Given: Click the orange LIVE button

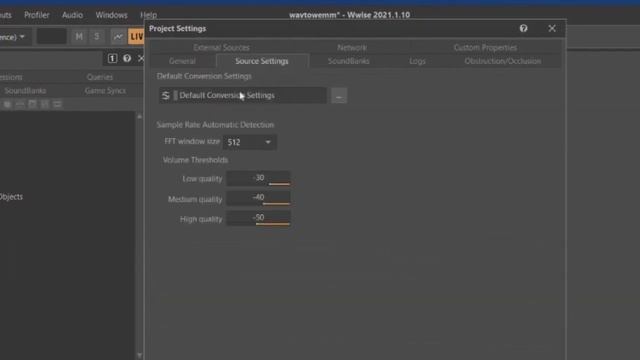Looking at the screenshot, I should [136, 36].
